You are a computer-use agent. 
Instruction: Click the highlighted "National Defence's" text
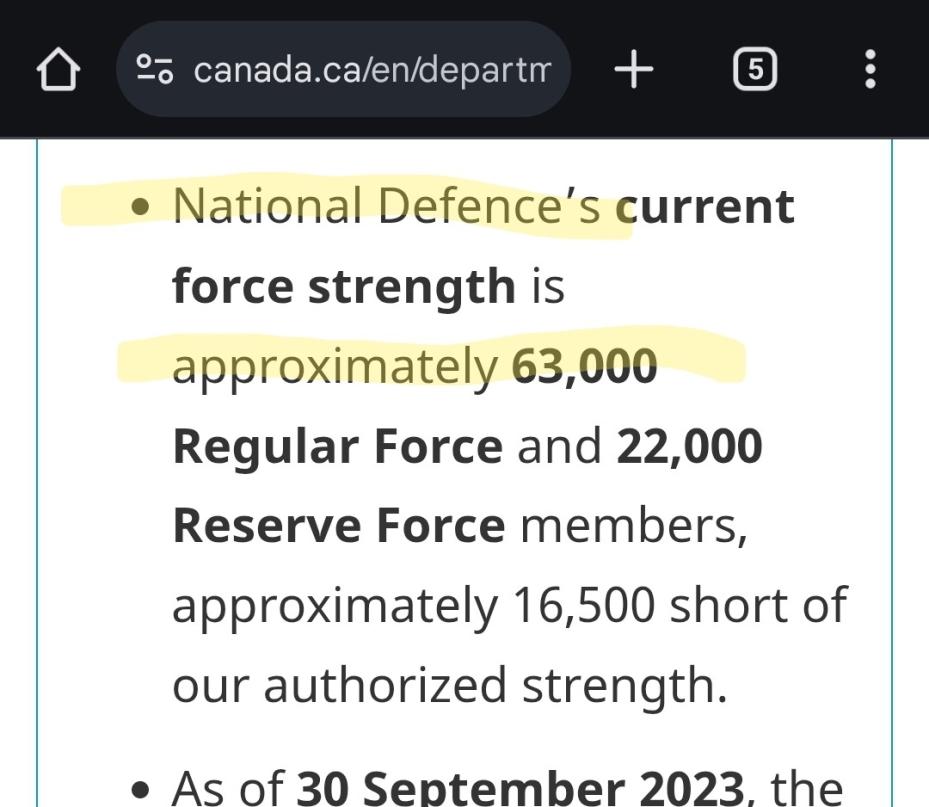point(387,206)
